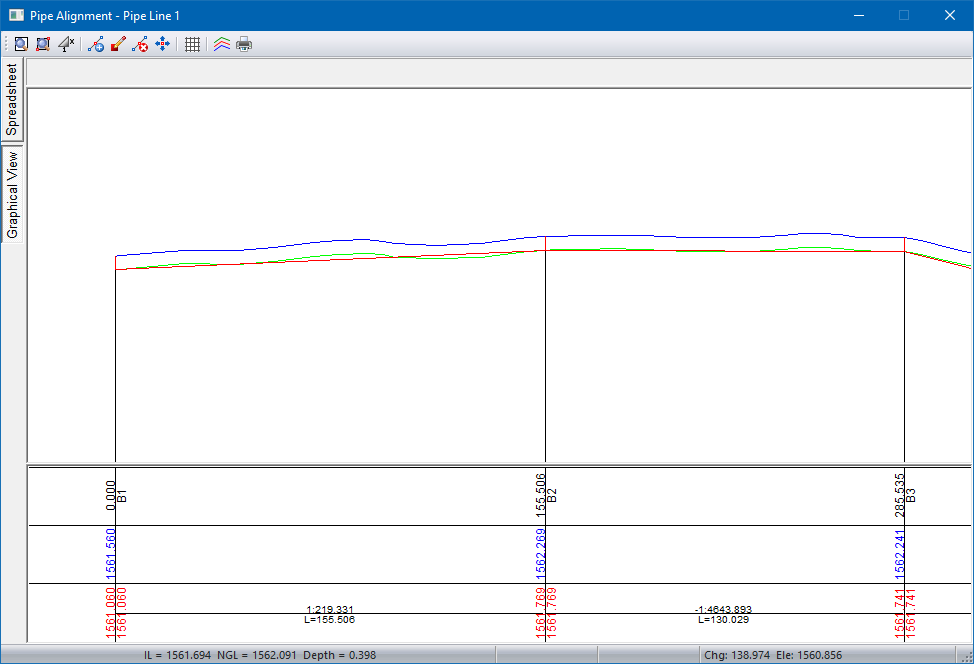Select the add node tool
Image resolution: width=974 pixels, height=664 pixels.
click(x=96, y=44)
